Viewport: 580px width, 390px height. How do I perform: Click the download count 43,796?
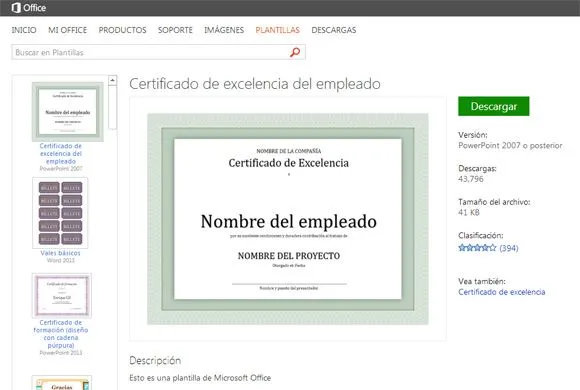[471, 179]
